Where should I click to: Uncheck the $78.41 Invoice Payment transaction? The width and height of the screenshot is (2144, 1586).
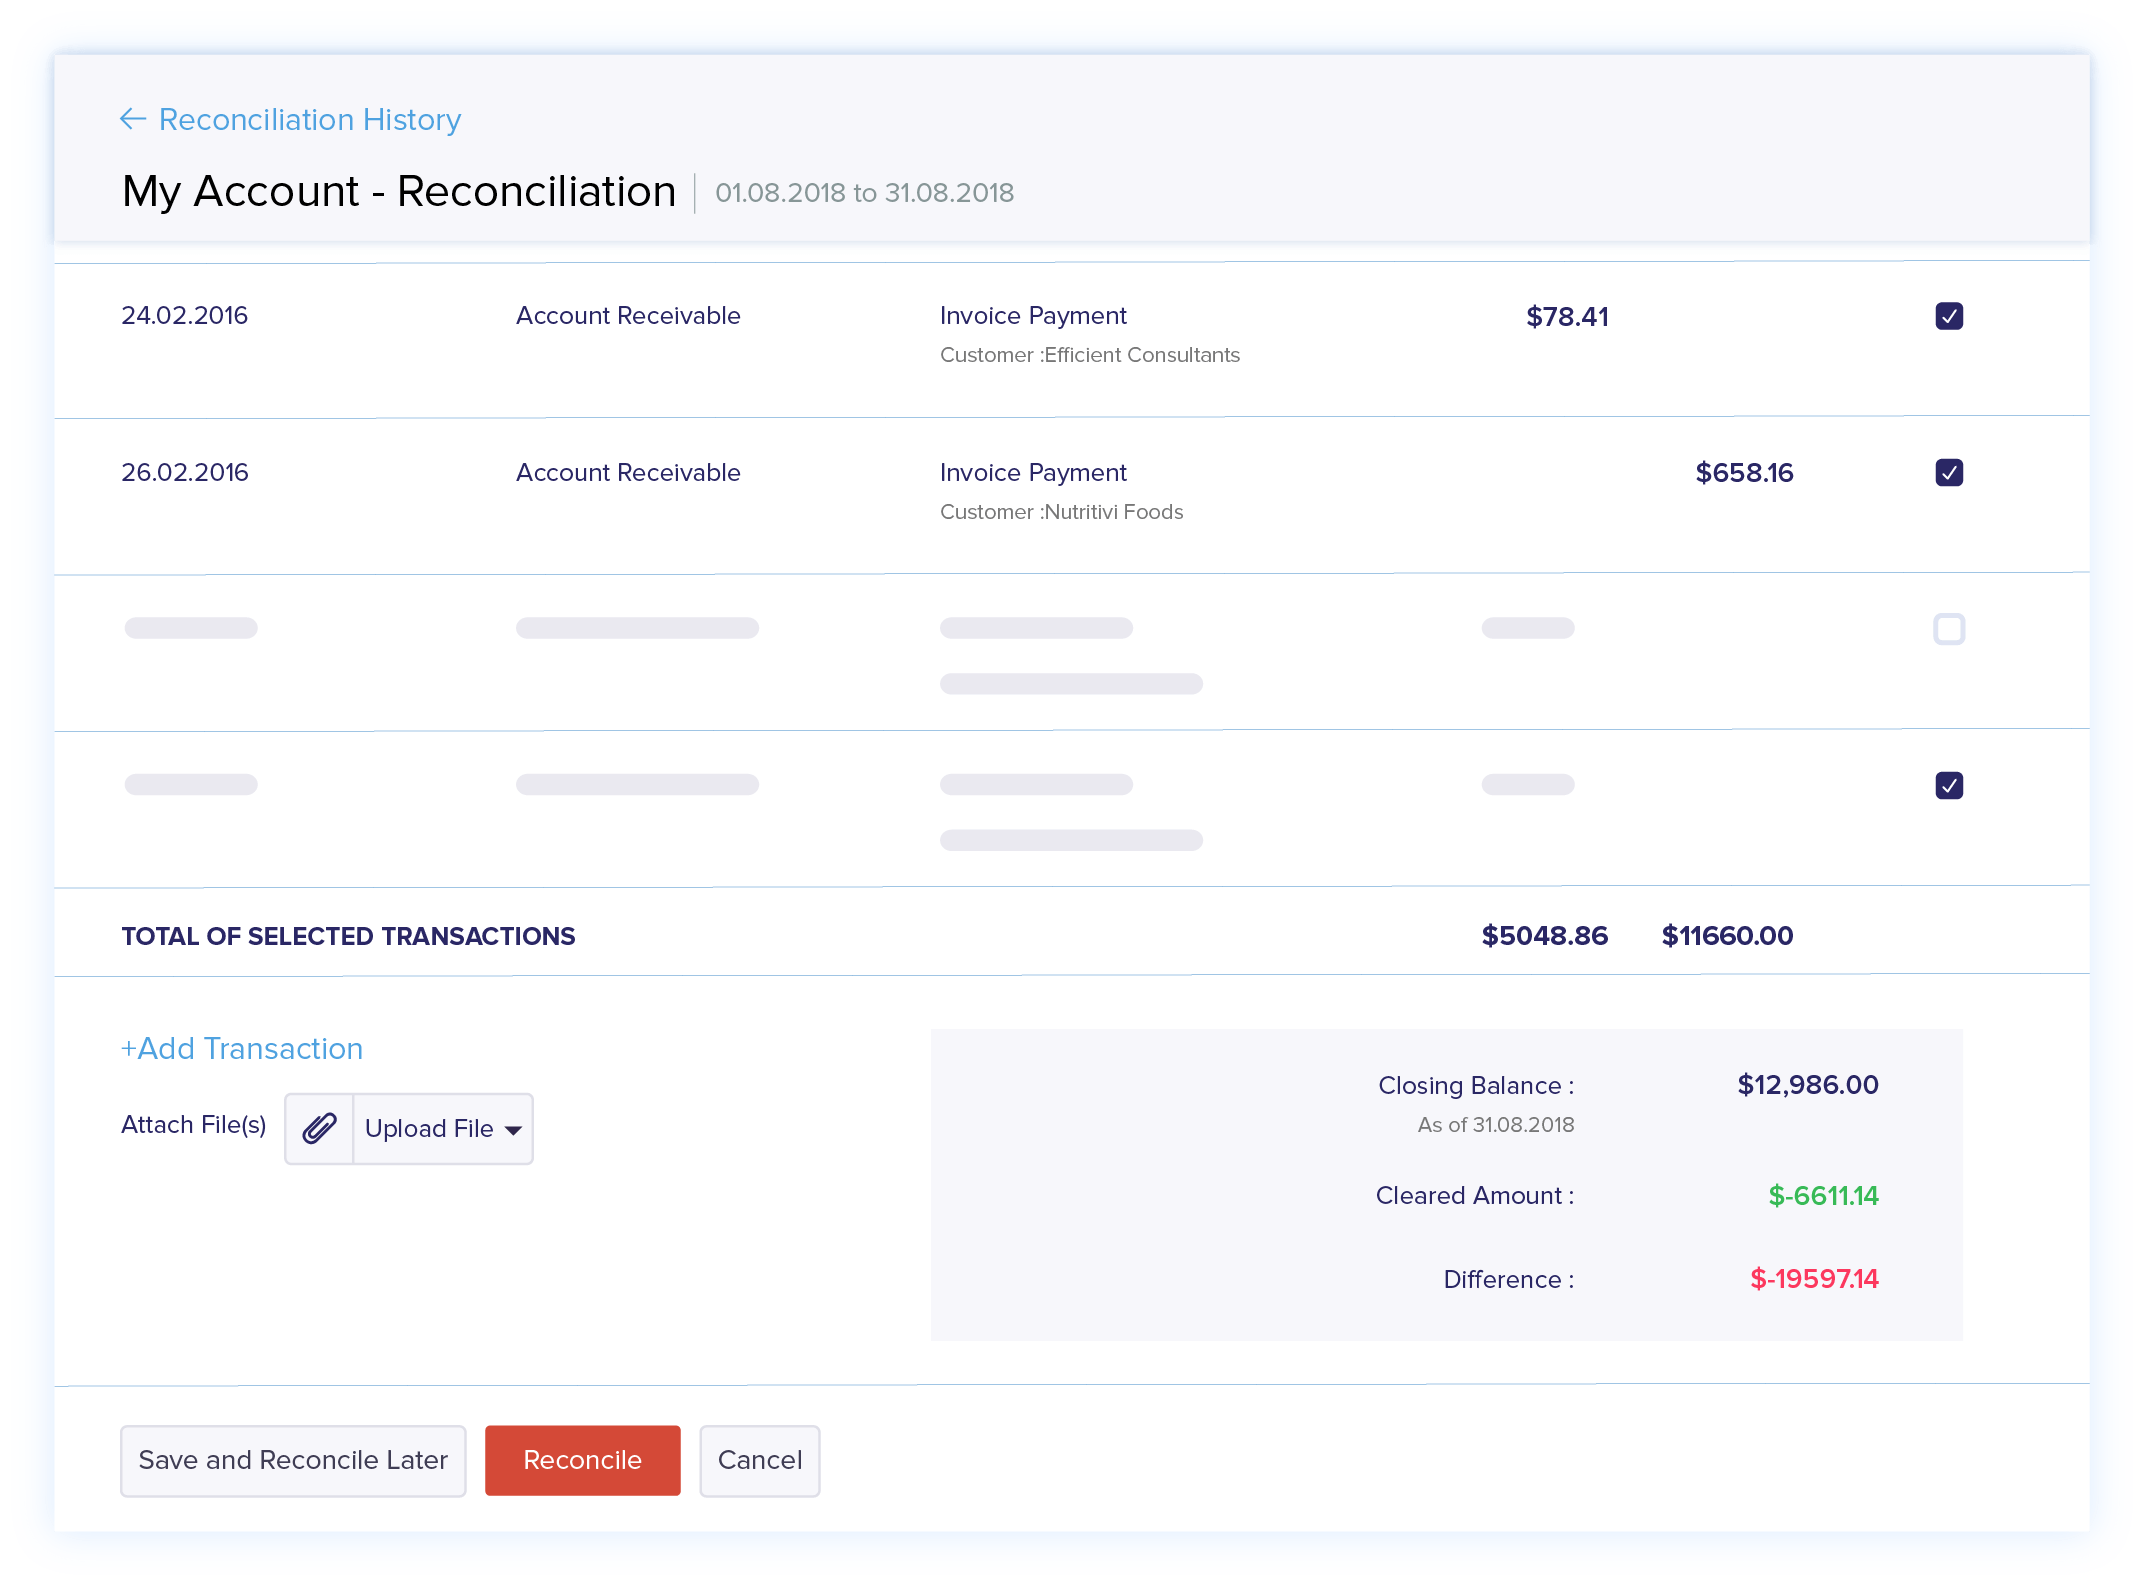click(1948, 315)
